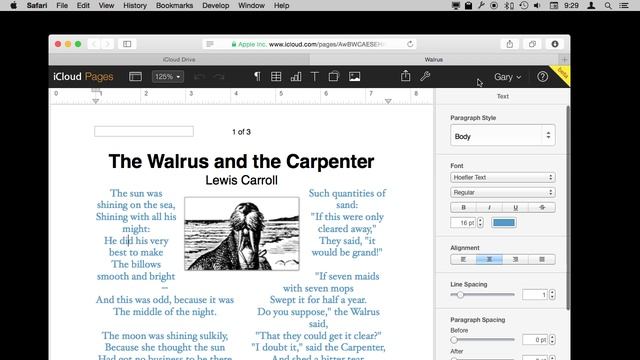
Task: Align text right
Action: point(516,260)
